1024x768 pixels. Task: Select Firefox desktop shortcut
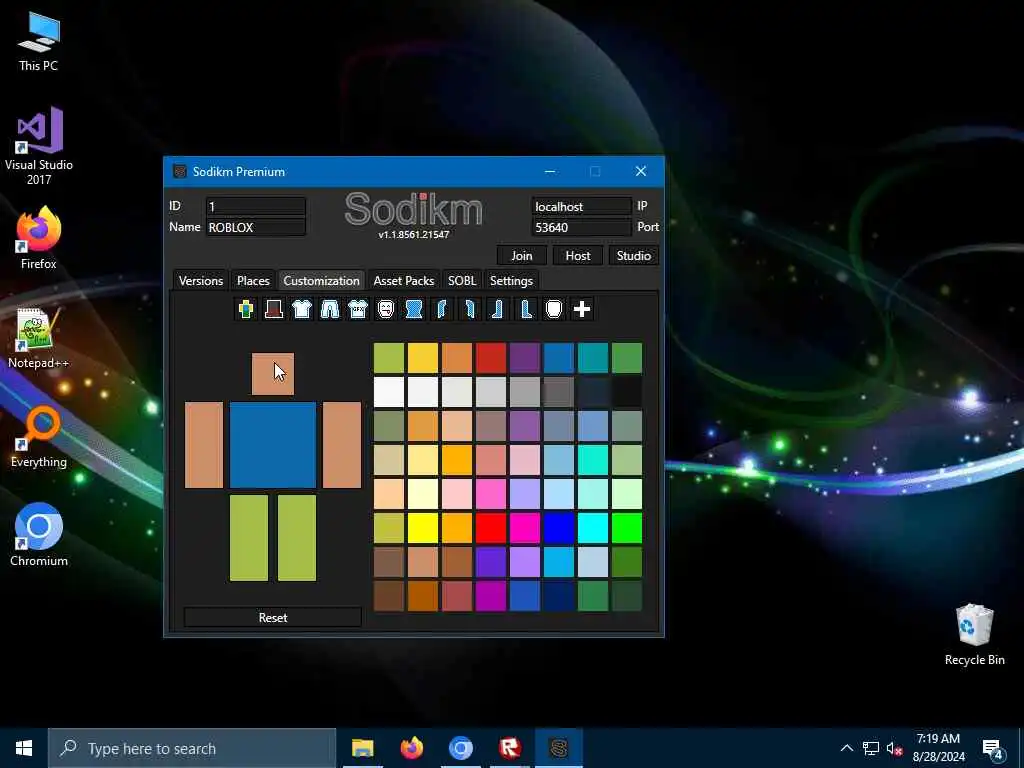(39, 238)
